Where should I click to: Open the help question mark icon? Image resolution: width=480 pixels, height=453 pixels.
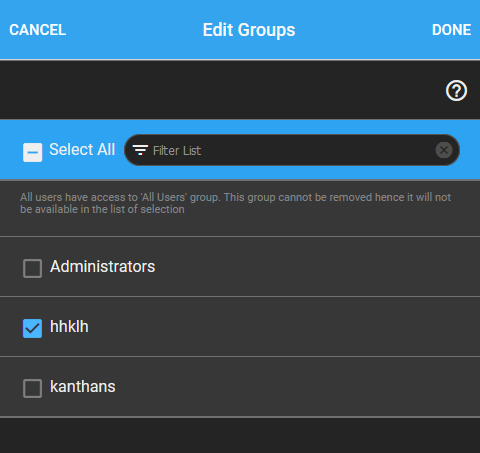(x=456, y=90)
